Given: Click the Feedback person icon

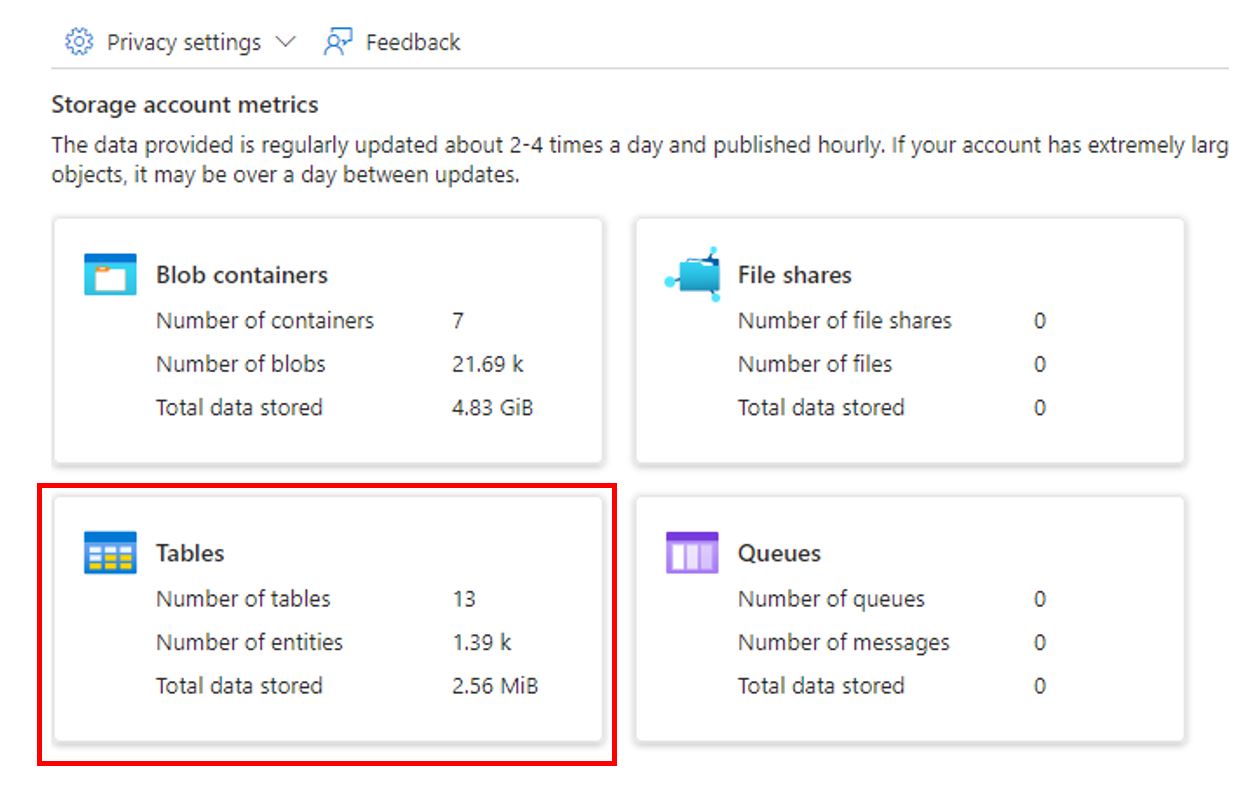Looking at the screenshot, I should [337, 42].
